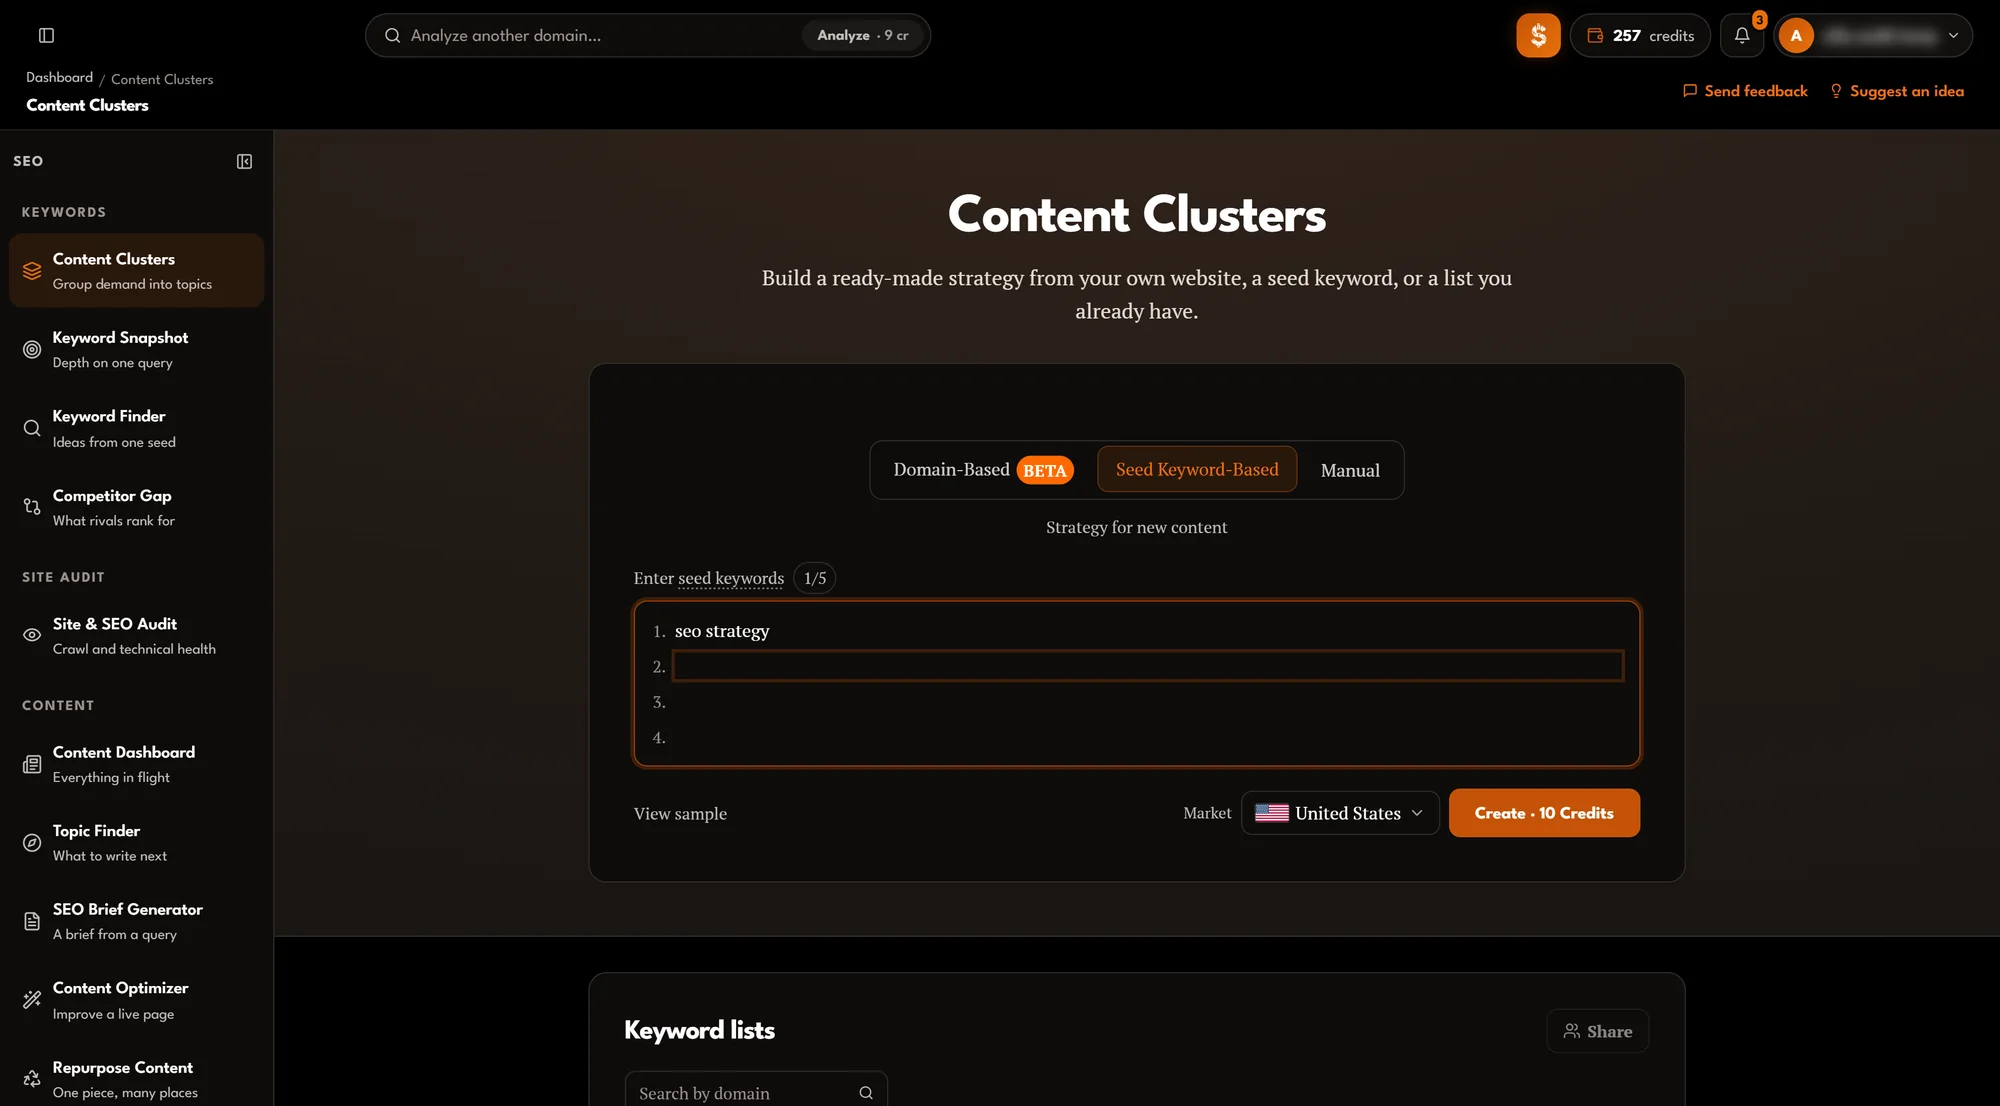Click 'Strategy for new content' caption
2000x1106 pixels.
[1136, 527]
